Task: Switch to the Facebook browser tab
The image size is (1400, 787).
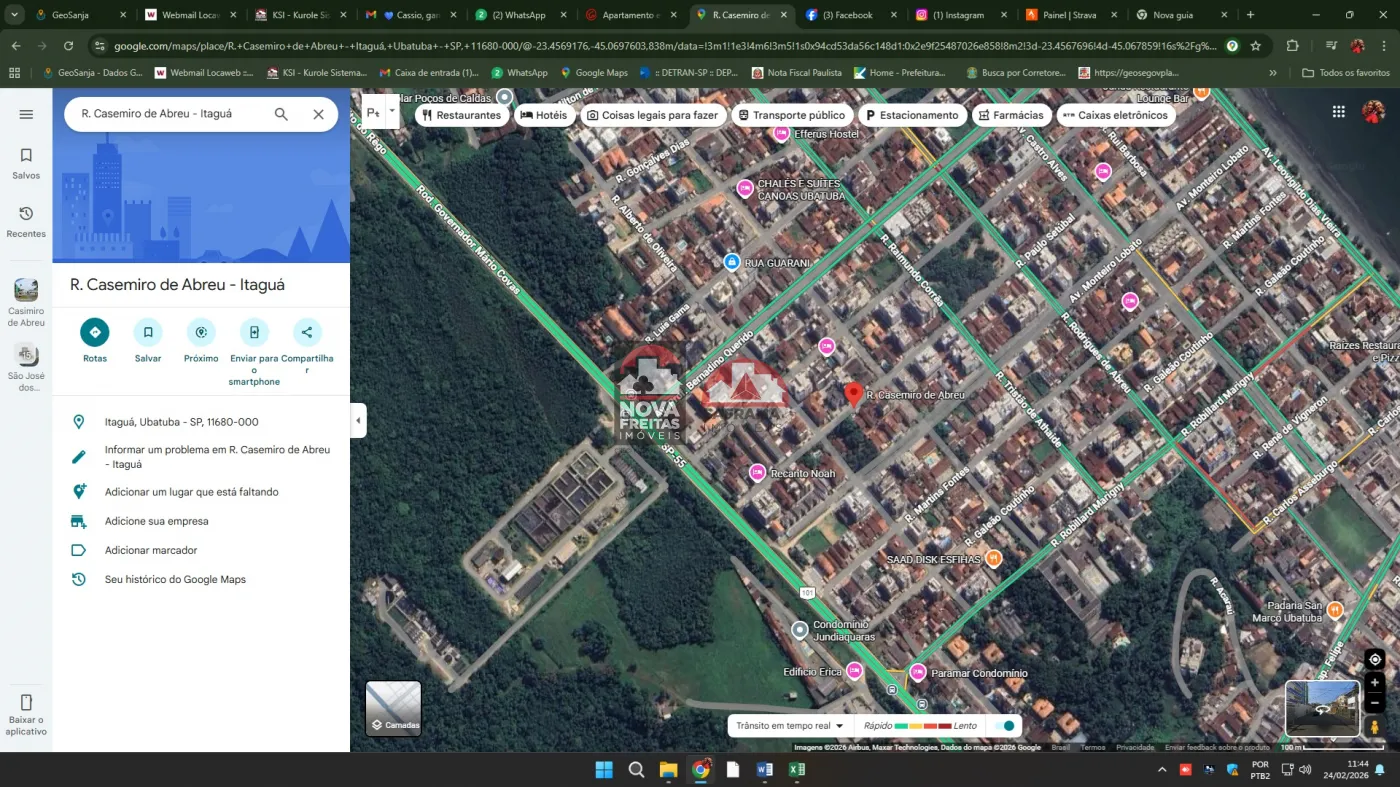Action: click(843, 15)
